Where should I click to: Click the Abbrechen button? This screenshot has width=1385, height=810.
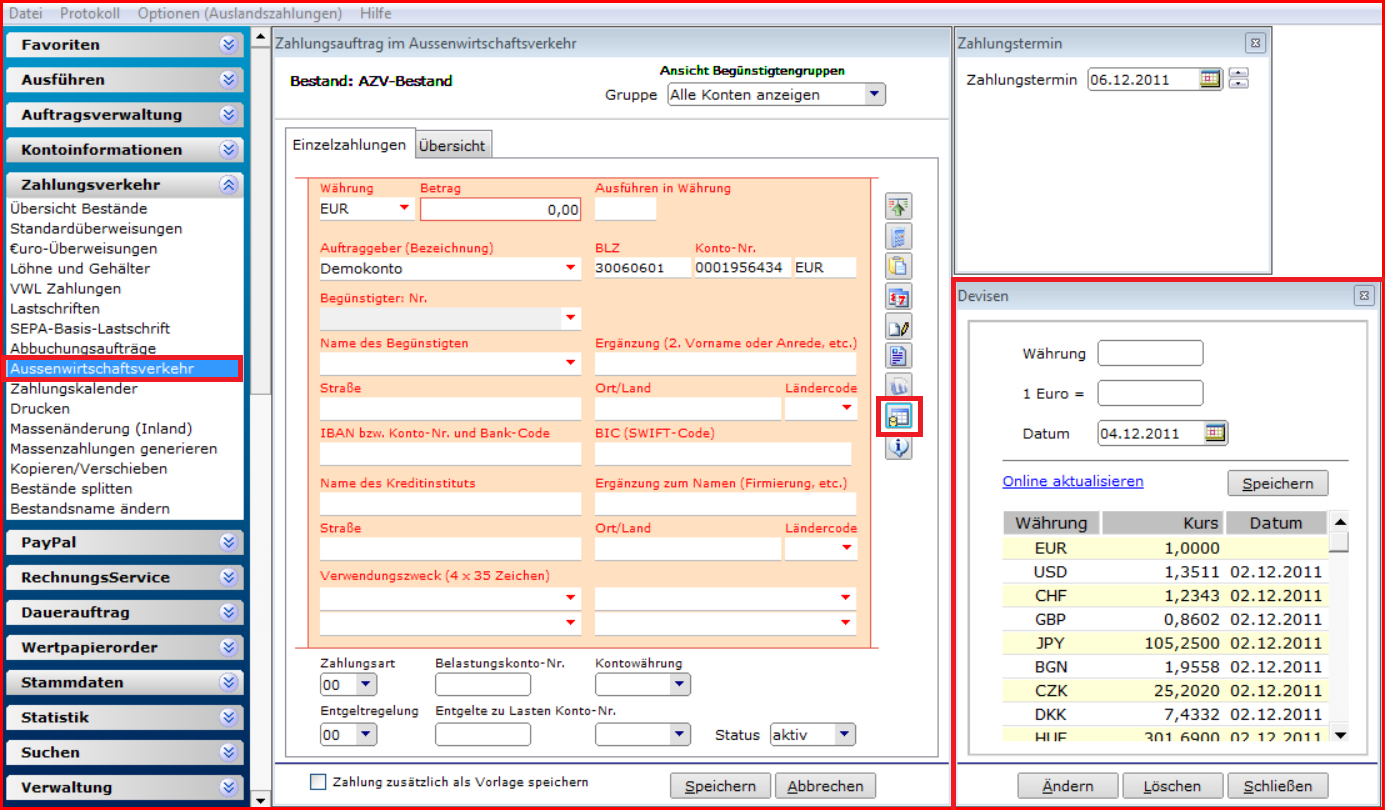(x=825, y=786)
